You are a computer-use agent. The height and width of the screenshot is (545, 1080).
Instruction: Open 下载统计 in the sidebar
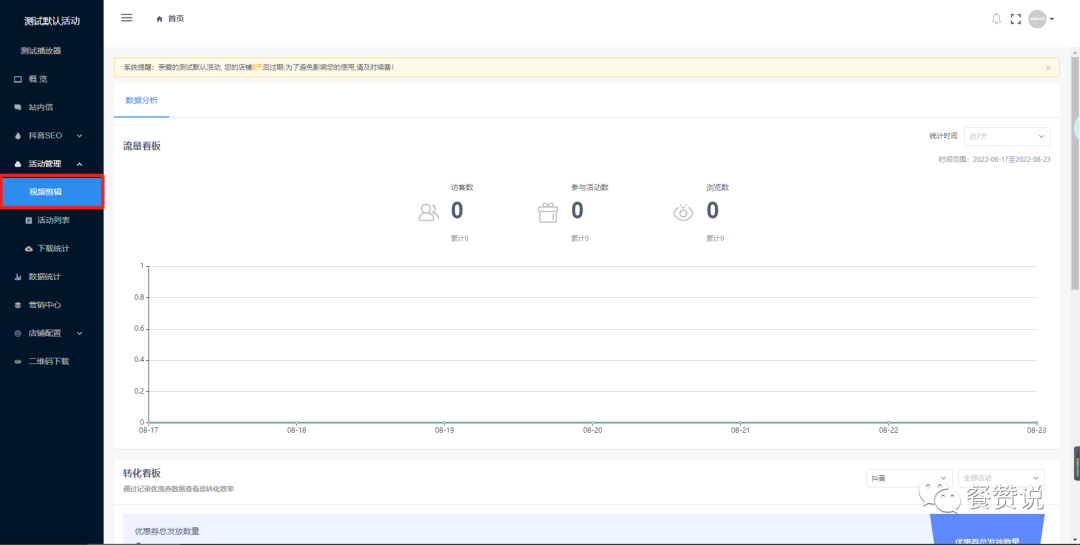pos(52,249)
